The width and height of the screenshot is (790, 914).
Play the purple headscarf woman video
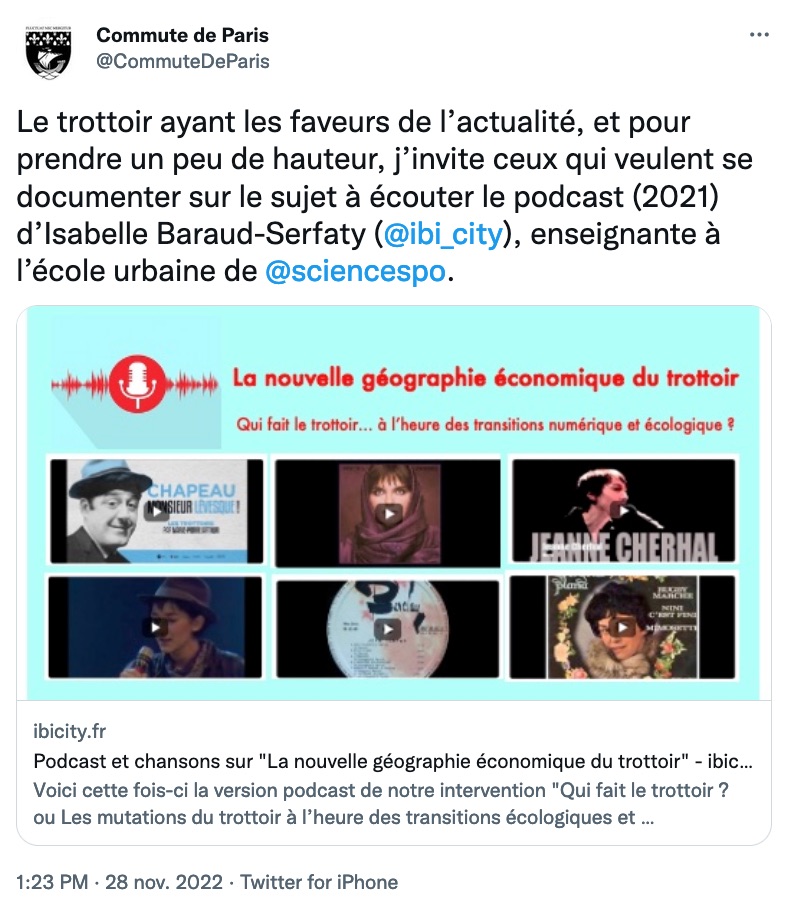(x=387, y=513)
